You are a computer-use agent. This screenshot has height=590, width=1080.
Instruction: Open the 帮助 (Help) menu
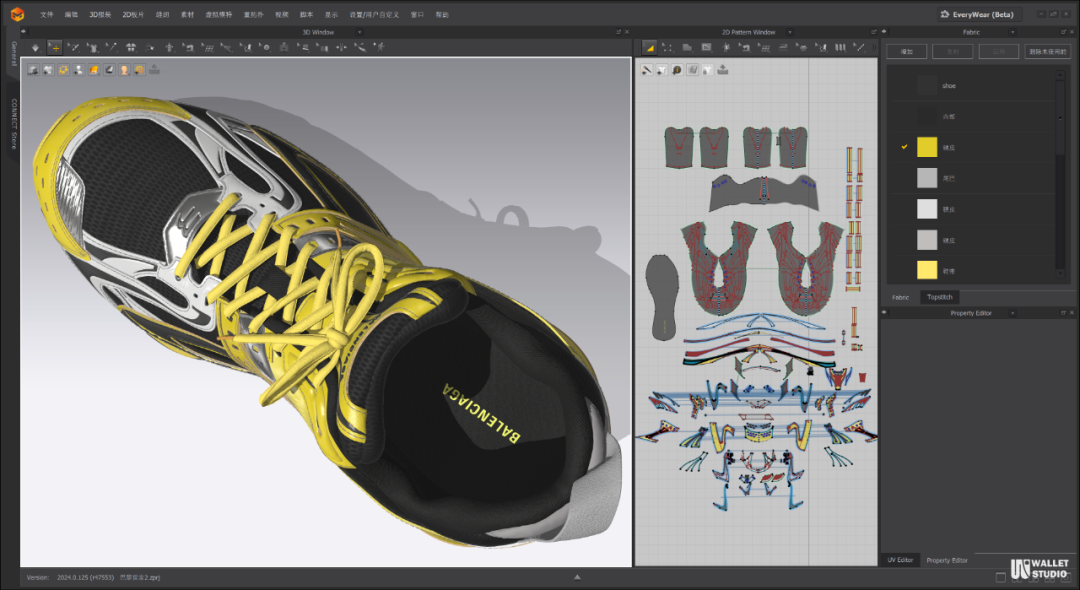coord(442,14)
